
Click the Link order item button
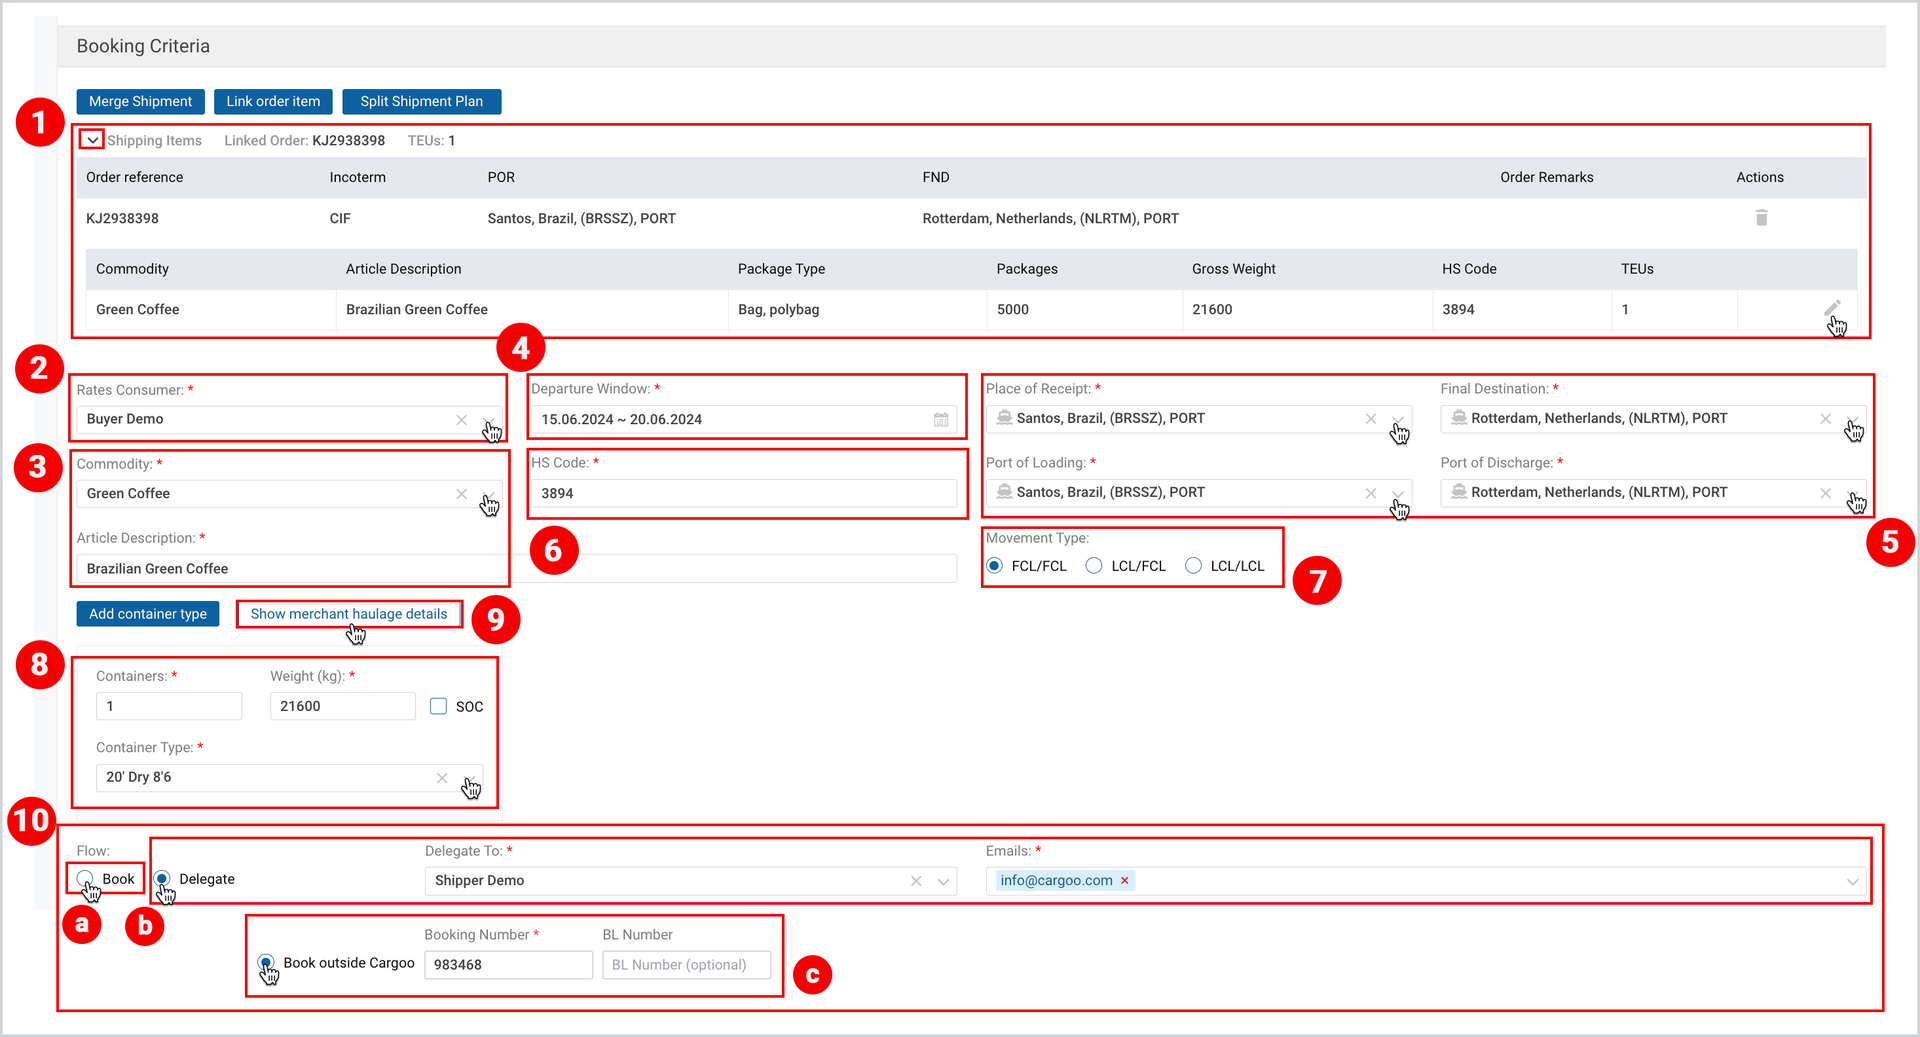[273, 102]
